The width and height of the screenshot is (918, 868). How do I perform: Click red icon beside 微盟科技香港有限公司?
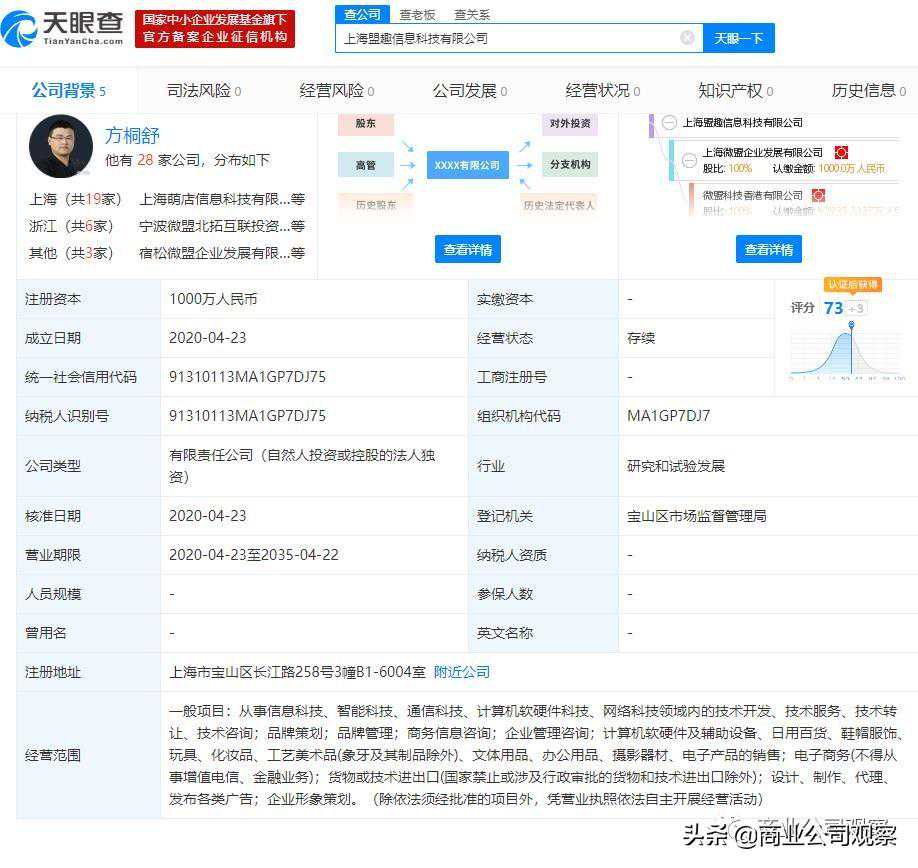pyautogui.click(x=818, y=195)
